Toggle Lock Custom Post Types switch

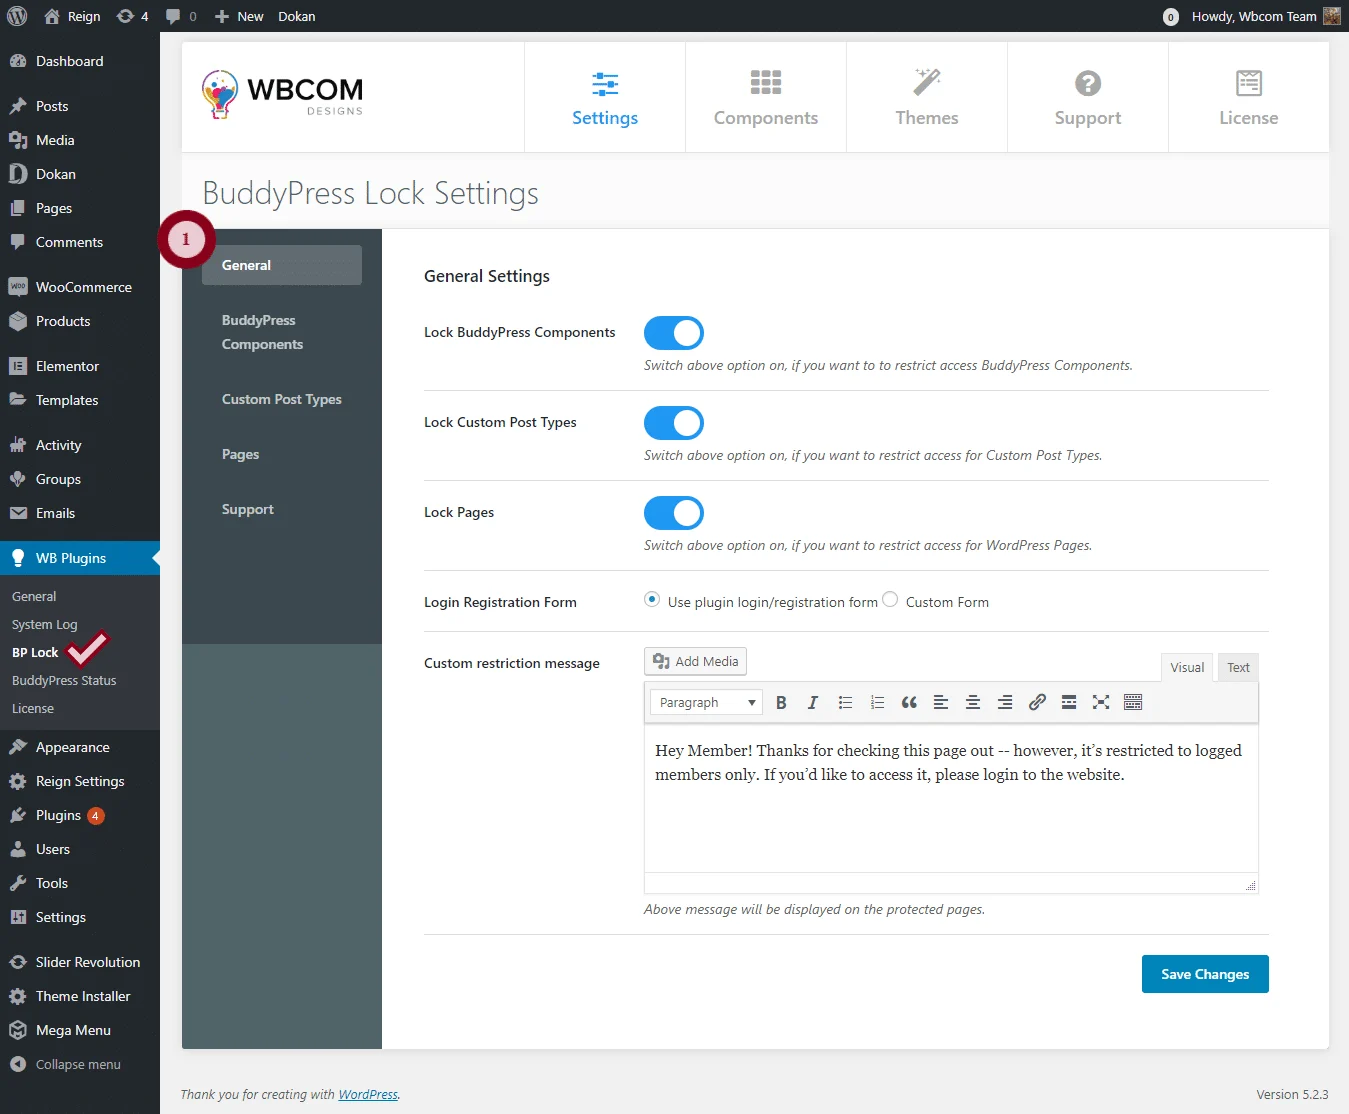tap(674, 423)
